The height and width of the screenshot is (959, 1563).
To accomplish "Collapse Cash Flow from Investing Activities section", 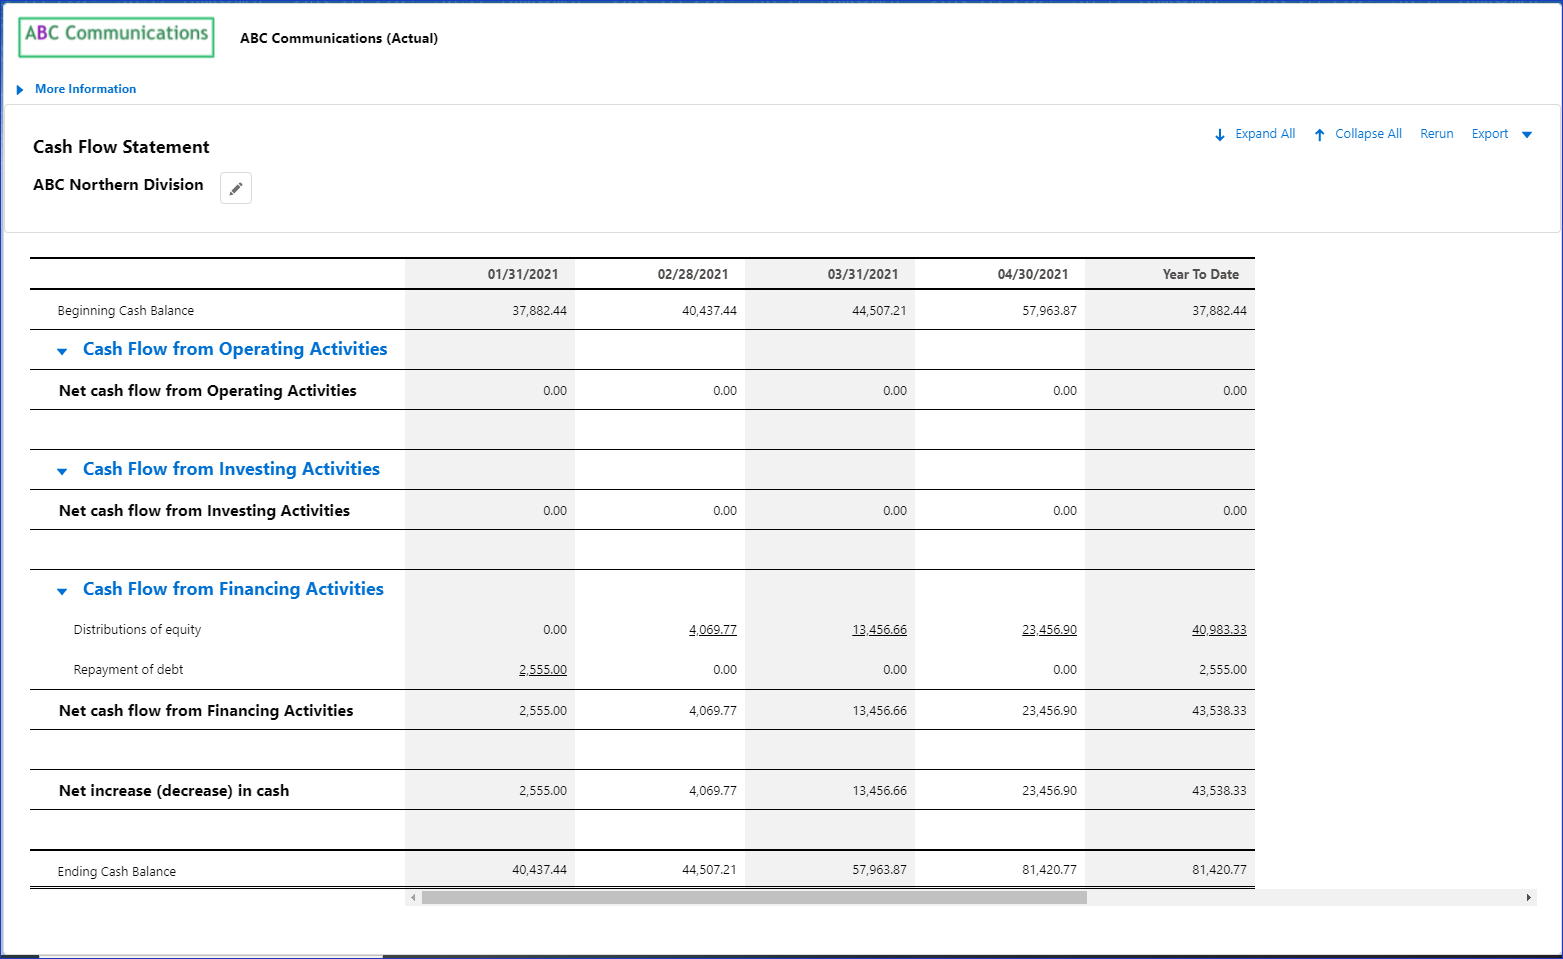I will 62,471.
